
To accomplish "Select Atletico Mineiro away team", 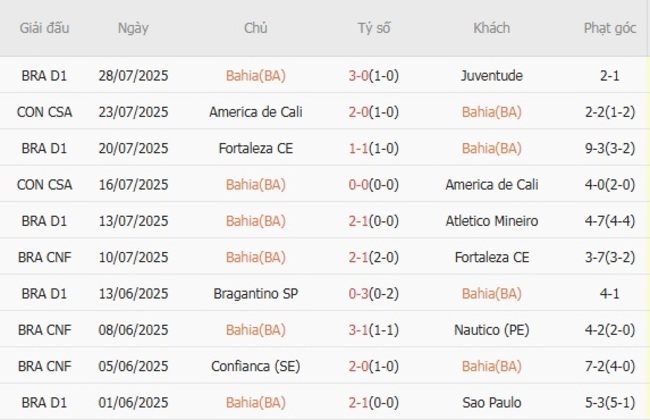I will (x=491, y=221).
